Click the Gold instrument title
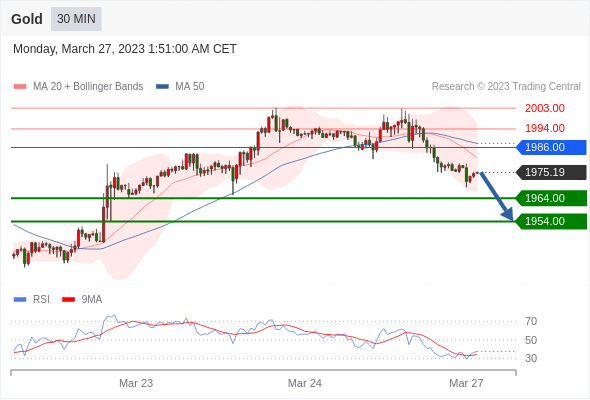This screenshot has width=590, height=400. tap(27, 19)
